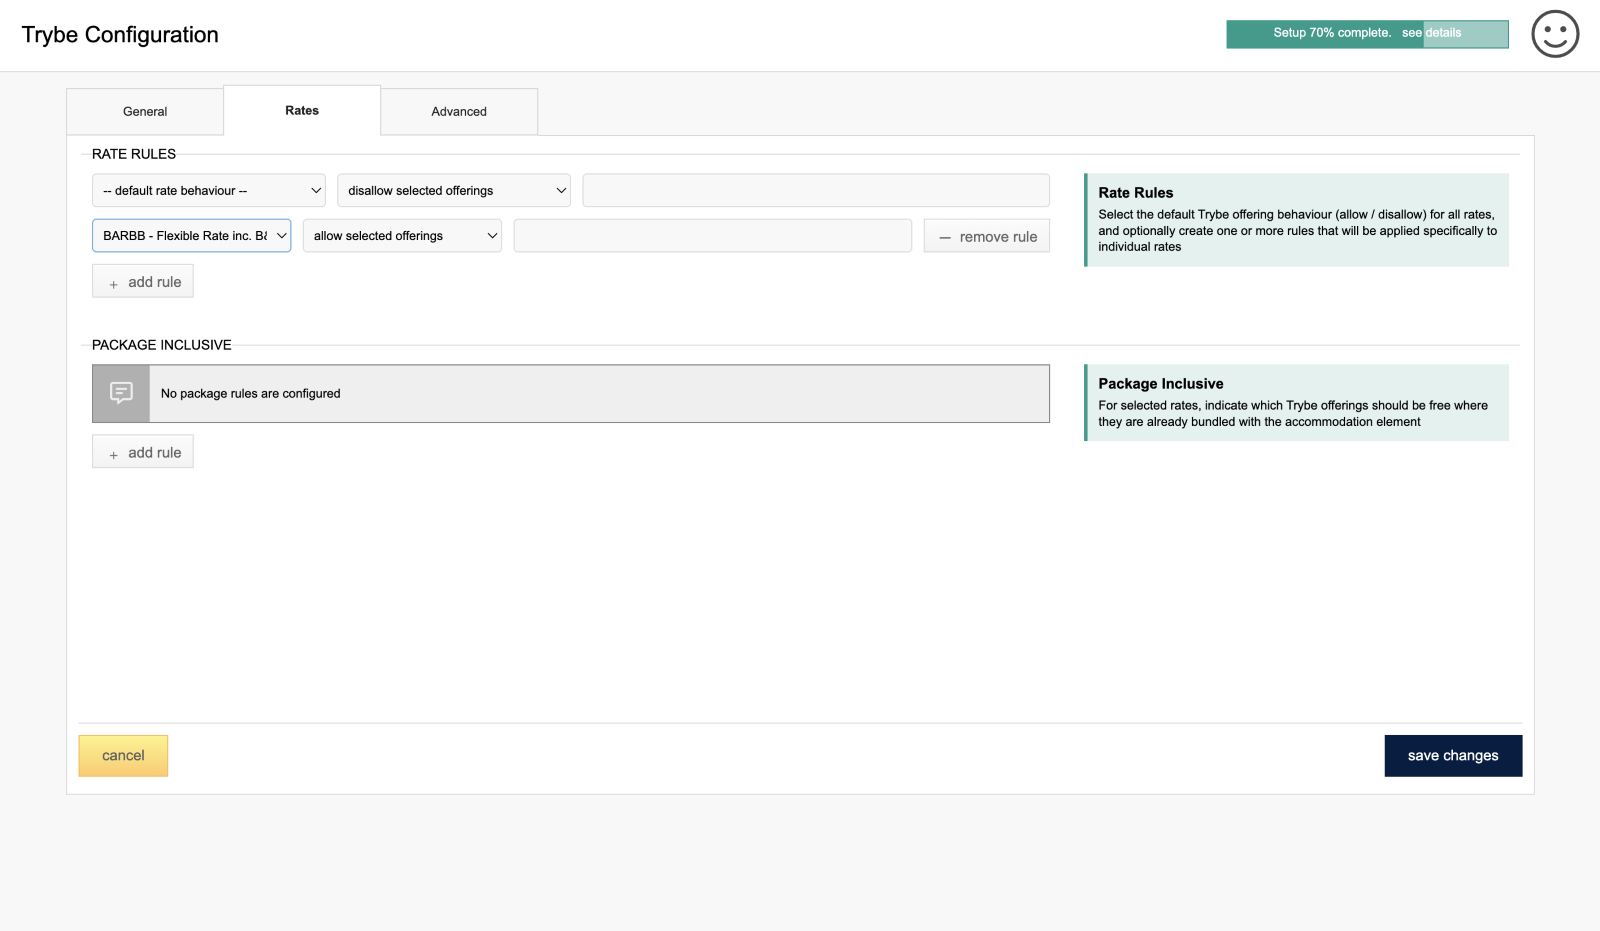Click the offerings field beside disallow selected offerings
The image size is (1600, 931).
pos(816,190)
